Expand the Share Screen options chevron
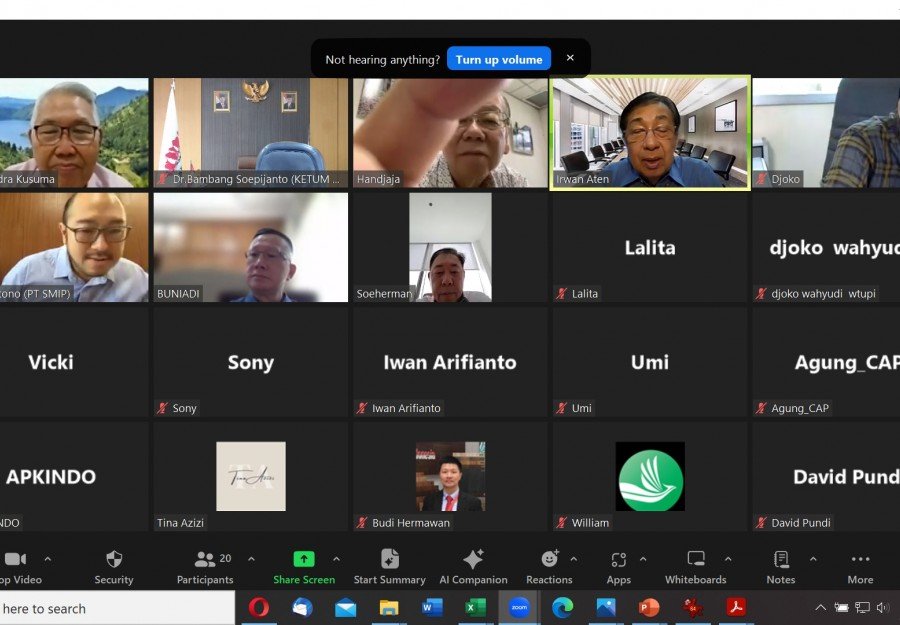The width and height of the screenshot is (900, 625). coord(336,558)
